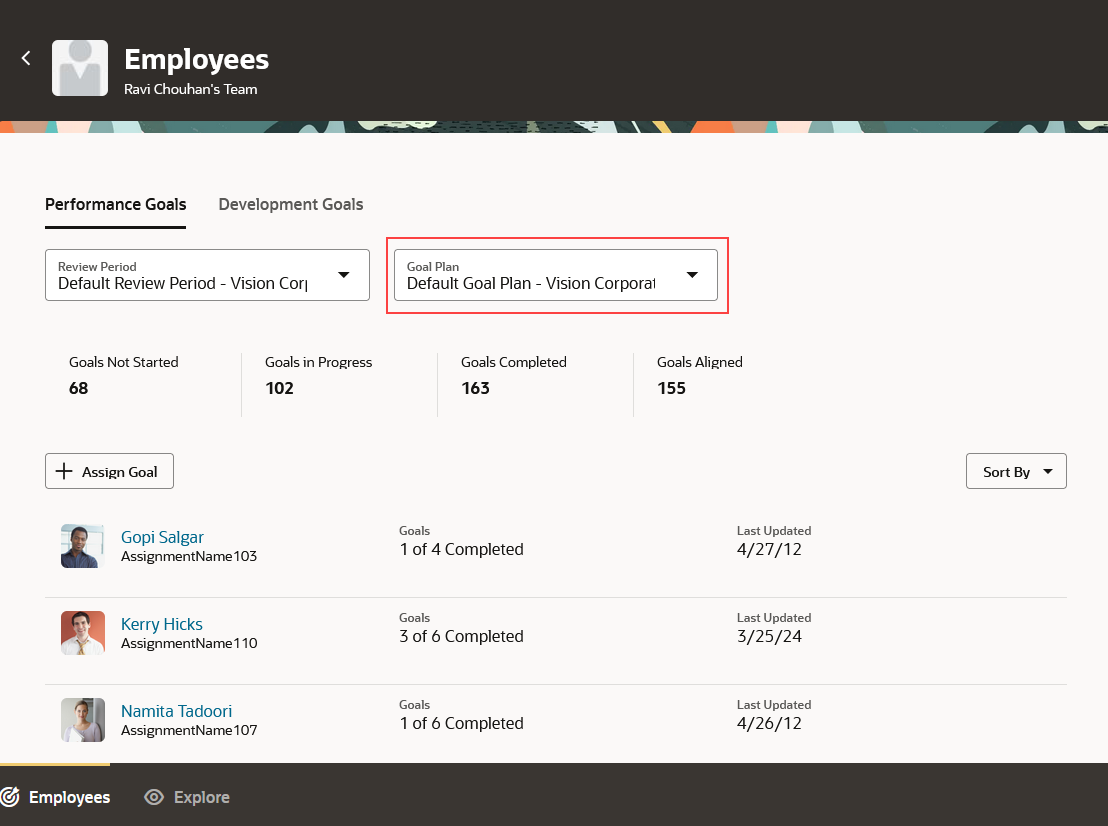The height and width of the screenshot is (826, 1108).
Task: Expand the Review Period arrow
Action: coord(343,275)
